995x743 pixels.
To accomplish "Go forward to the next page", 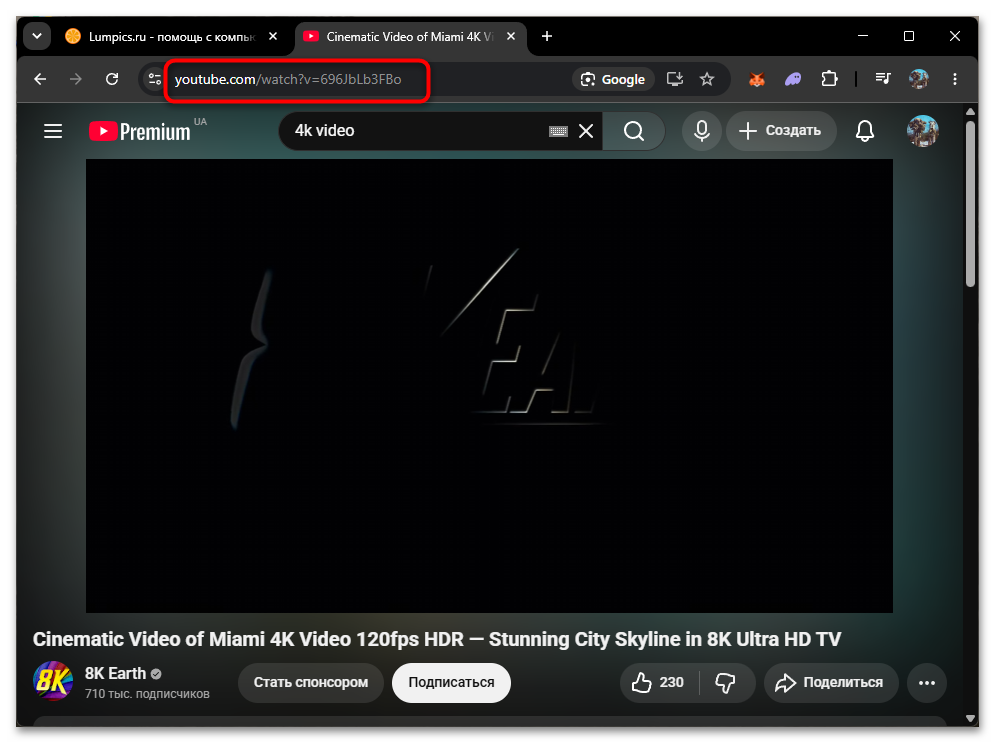I will (76, 79).
